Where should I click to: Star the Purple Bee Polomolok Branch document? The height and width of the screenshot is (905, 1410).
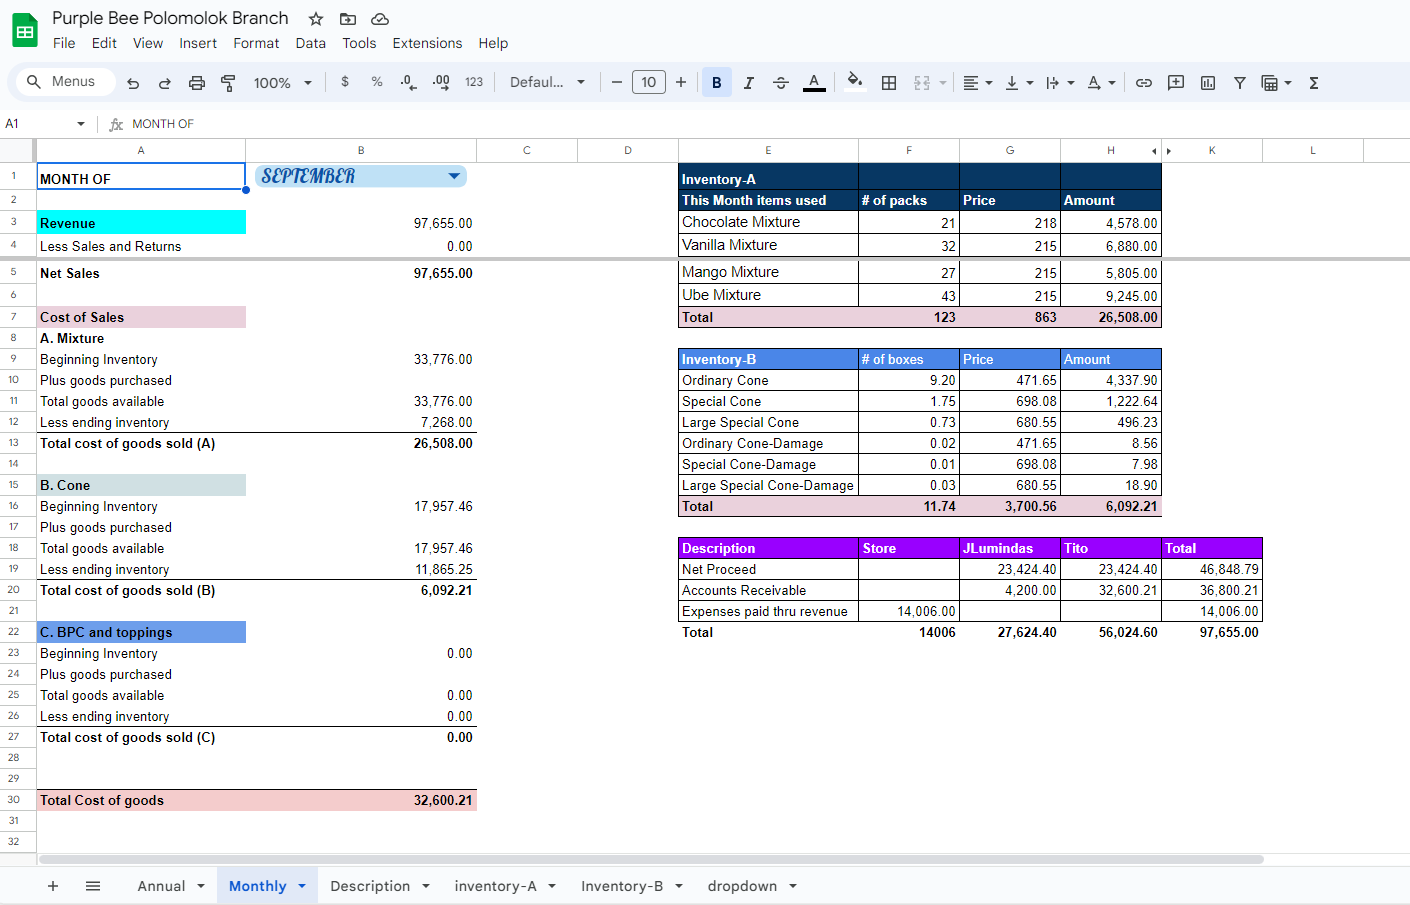pos(316,19)
